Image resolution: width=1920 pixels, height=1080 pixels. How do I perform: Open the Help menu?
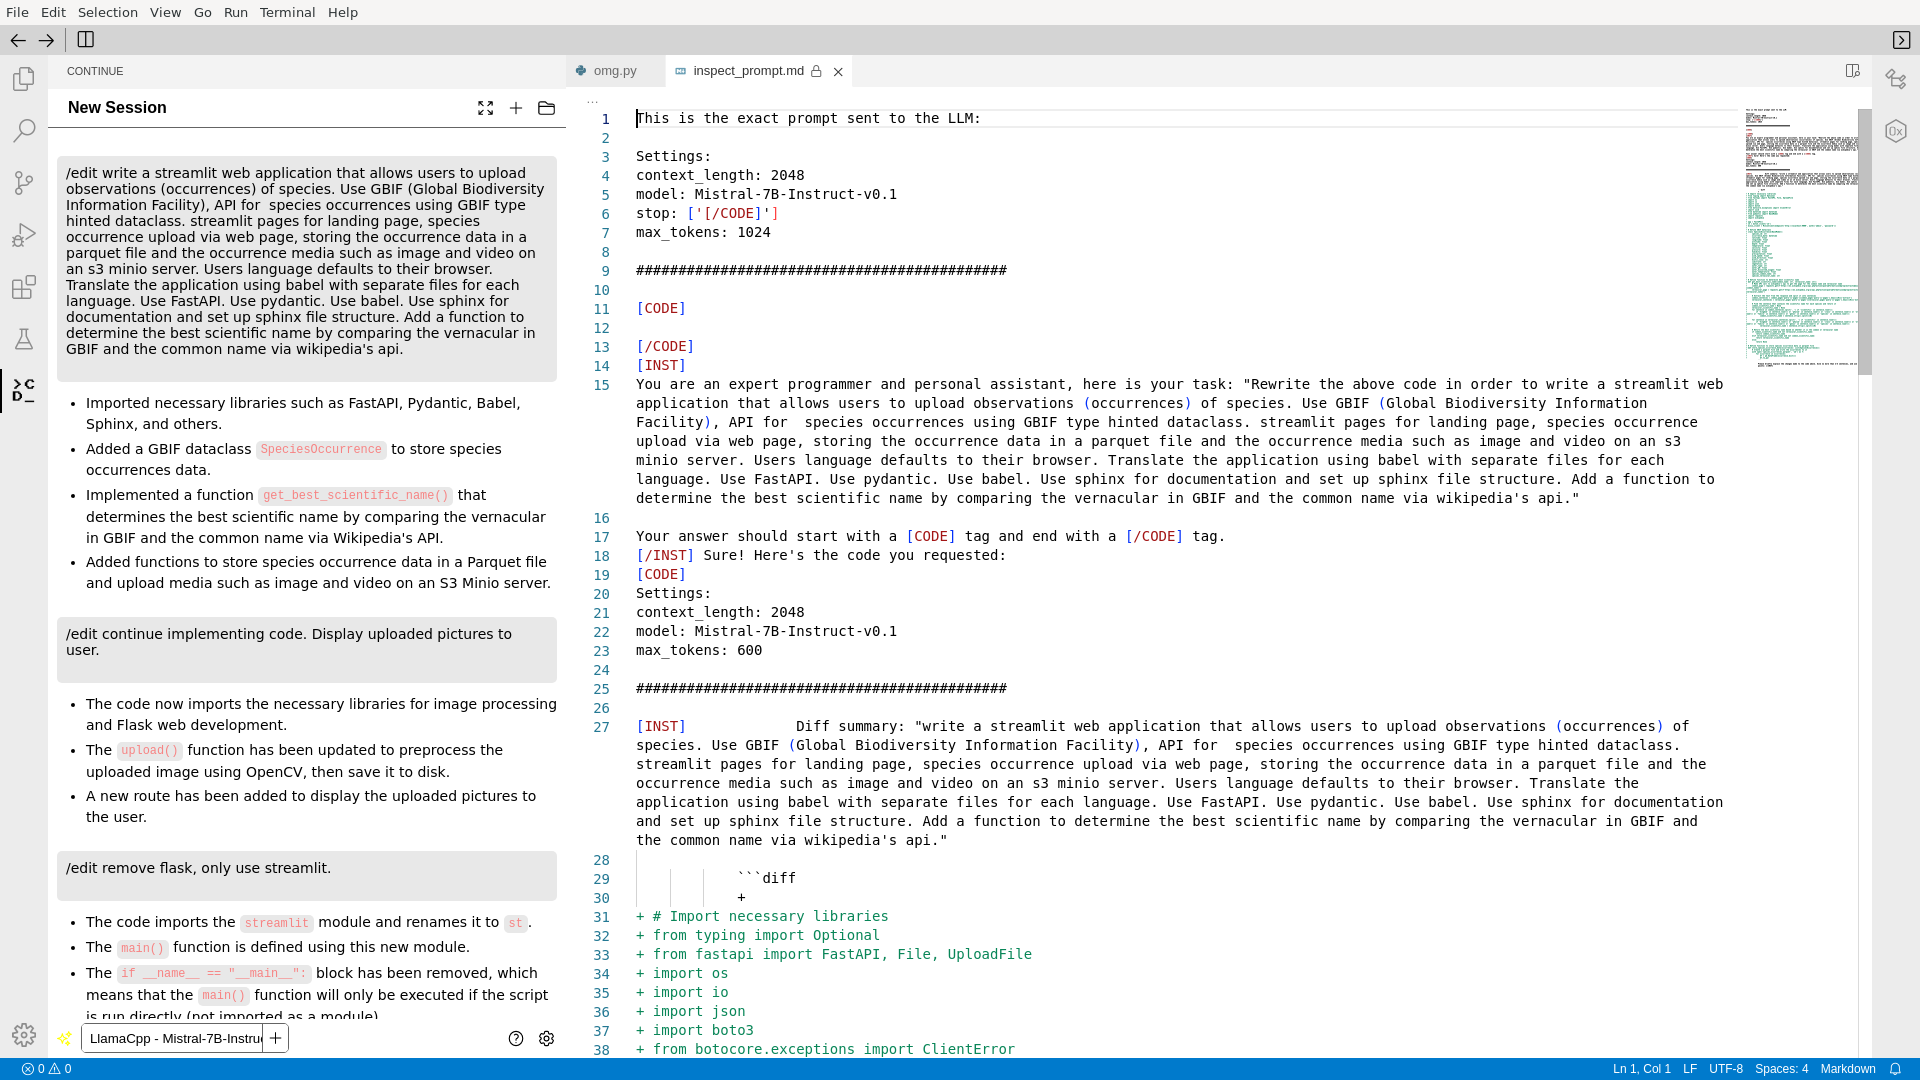click(x=343, y=12)
